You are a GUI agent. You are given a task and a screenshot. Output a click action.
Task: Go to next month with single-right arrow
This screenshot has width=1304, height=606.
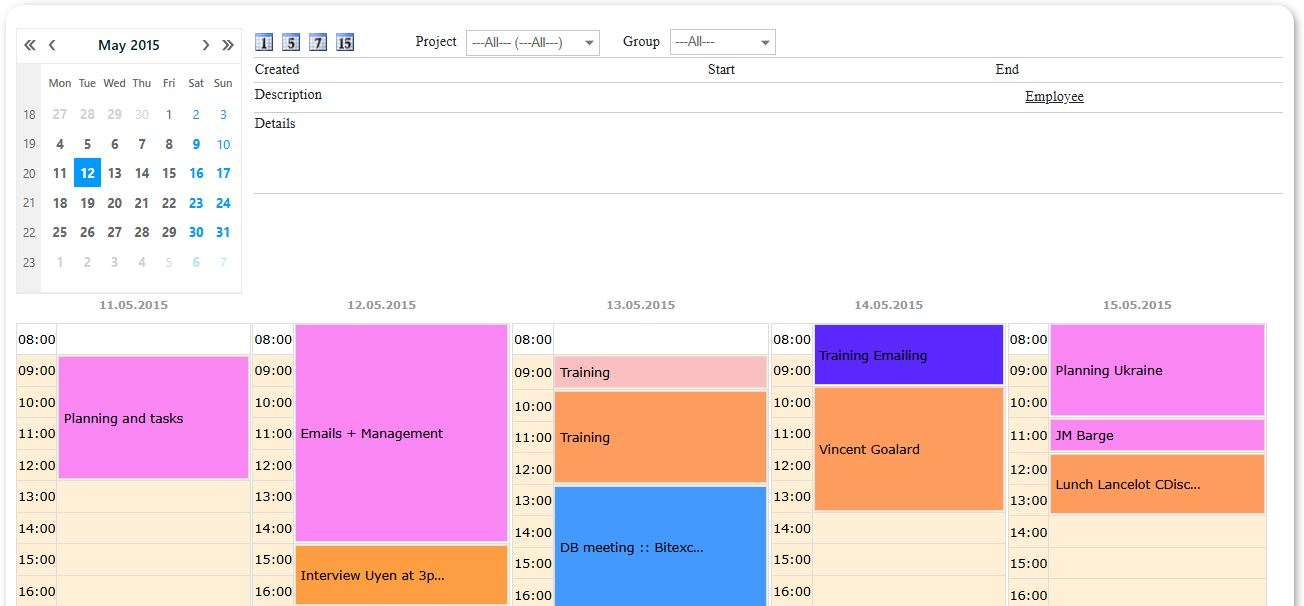[x=206, y=45]
